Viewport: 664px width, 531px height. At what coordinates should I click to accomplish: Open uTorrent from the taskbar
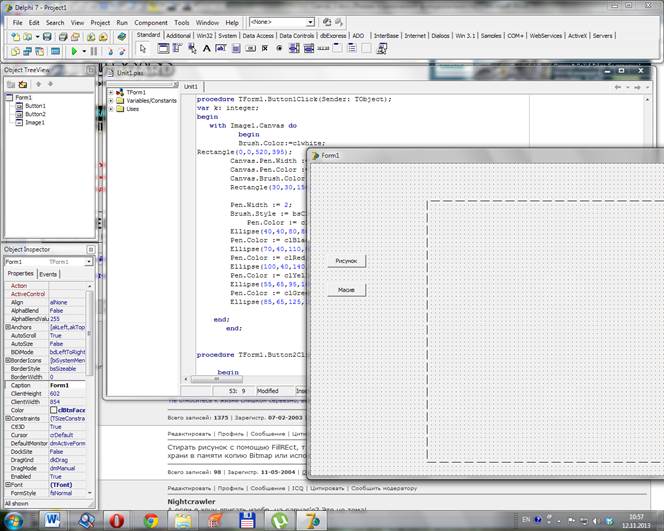click(279, 521)
